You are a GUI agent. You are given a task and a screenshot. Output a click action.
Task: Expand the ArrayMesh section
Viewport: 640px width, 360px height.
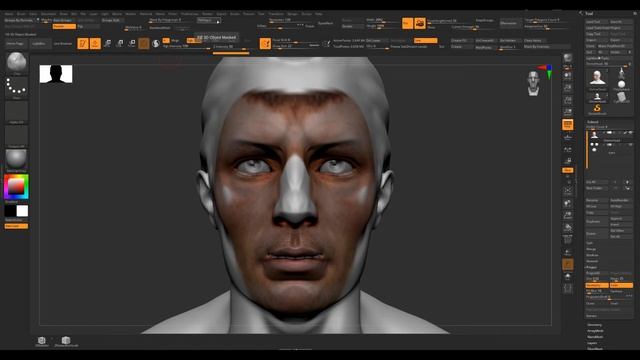[595, 331]
